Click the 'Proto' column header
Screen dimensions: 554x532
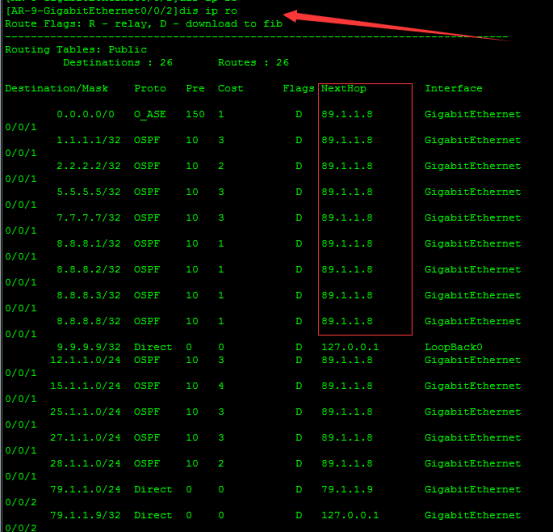coord(150,88)
